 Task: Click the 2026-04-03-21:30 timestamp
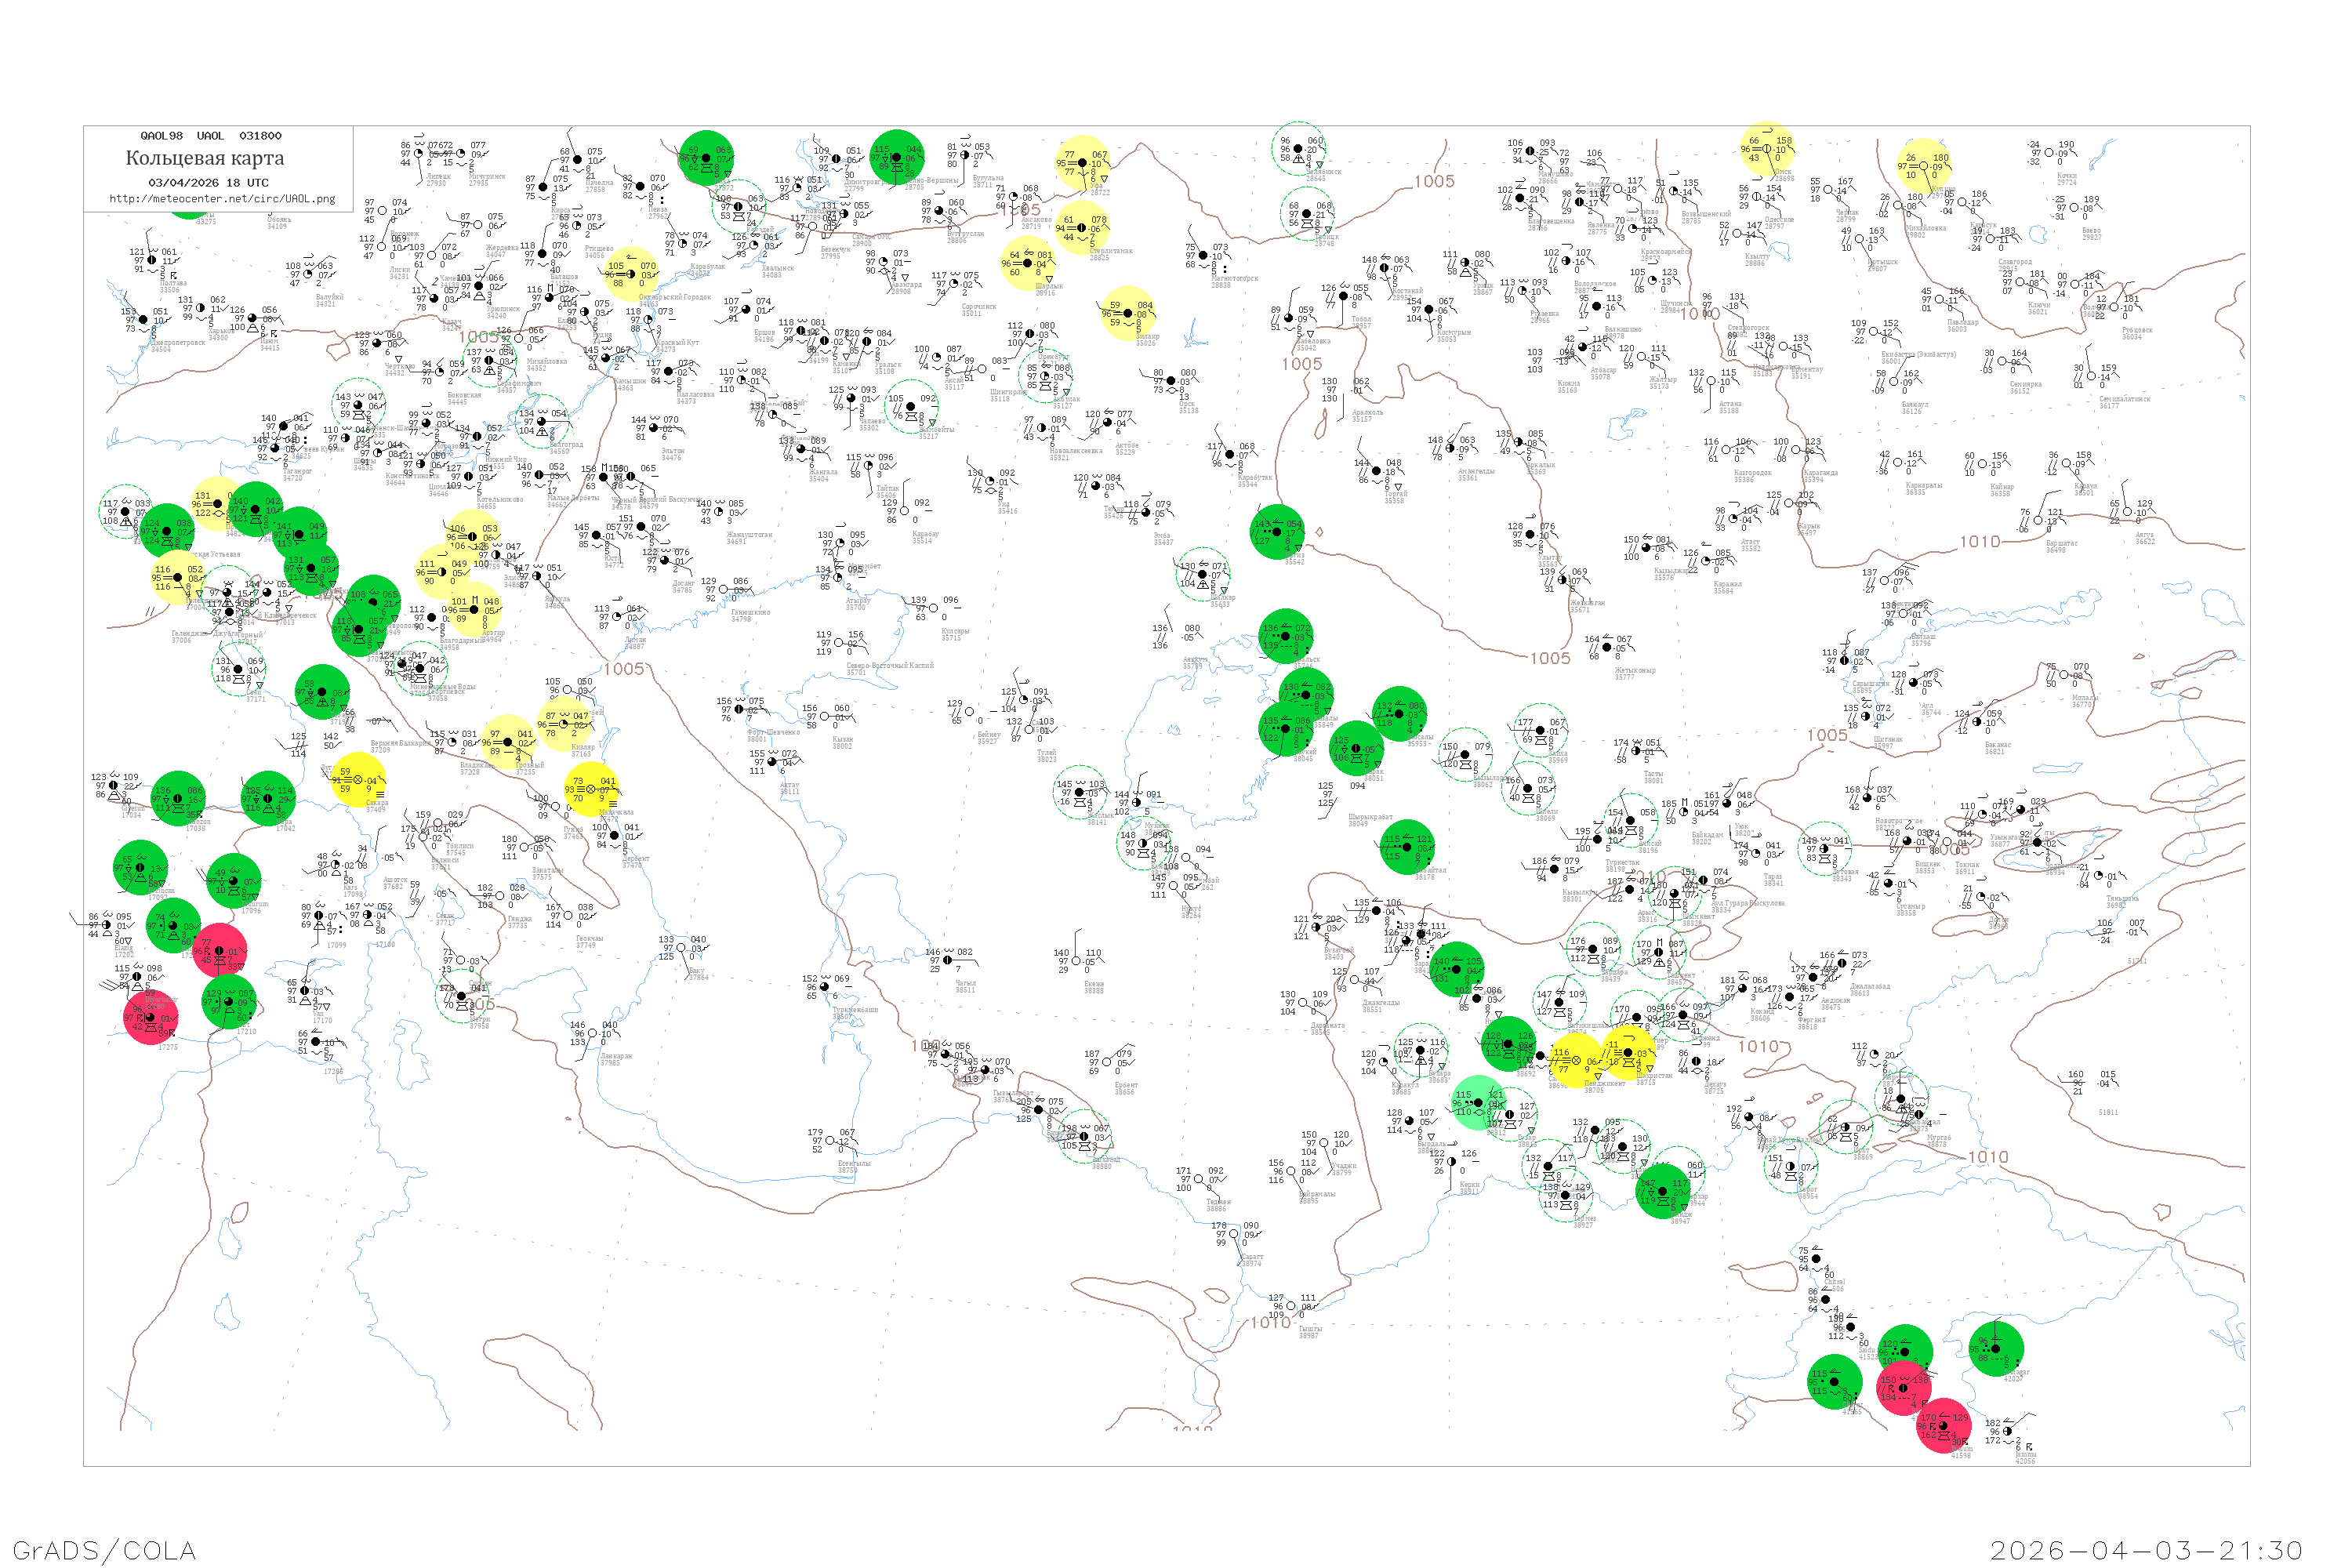(x=2146, y=1549)
